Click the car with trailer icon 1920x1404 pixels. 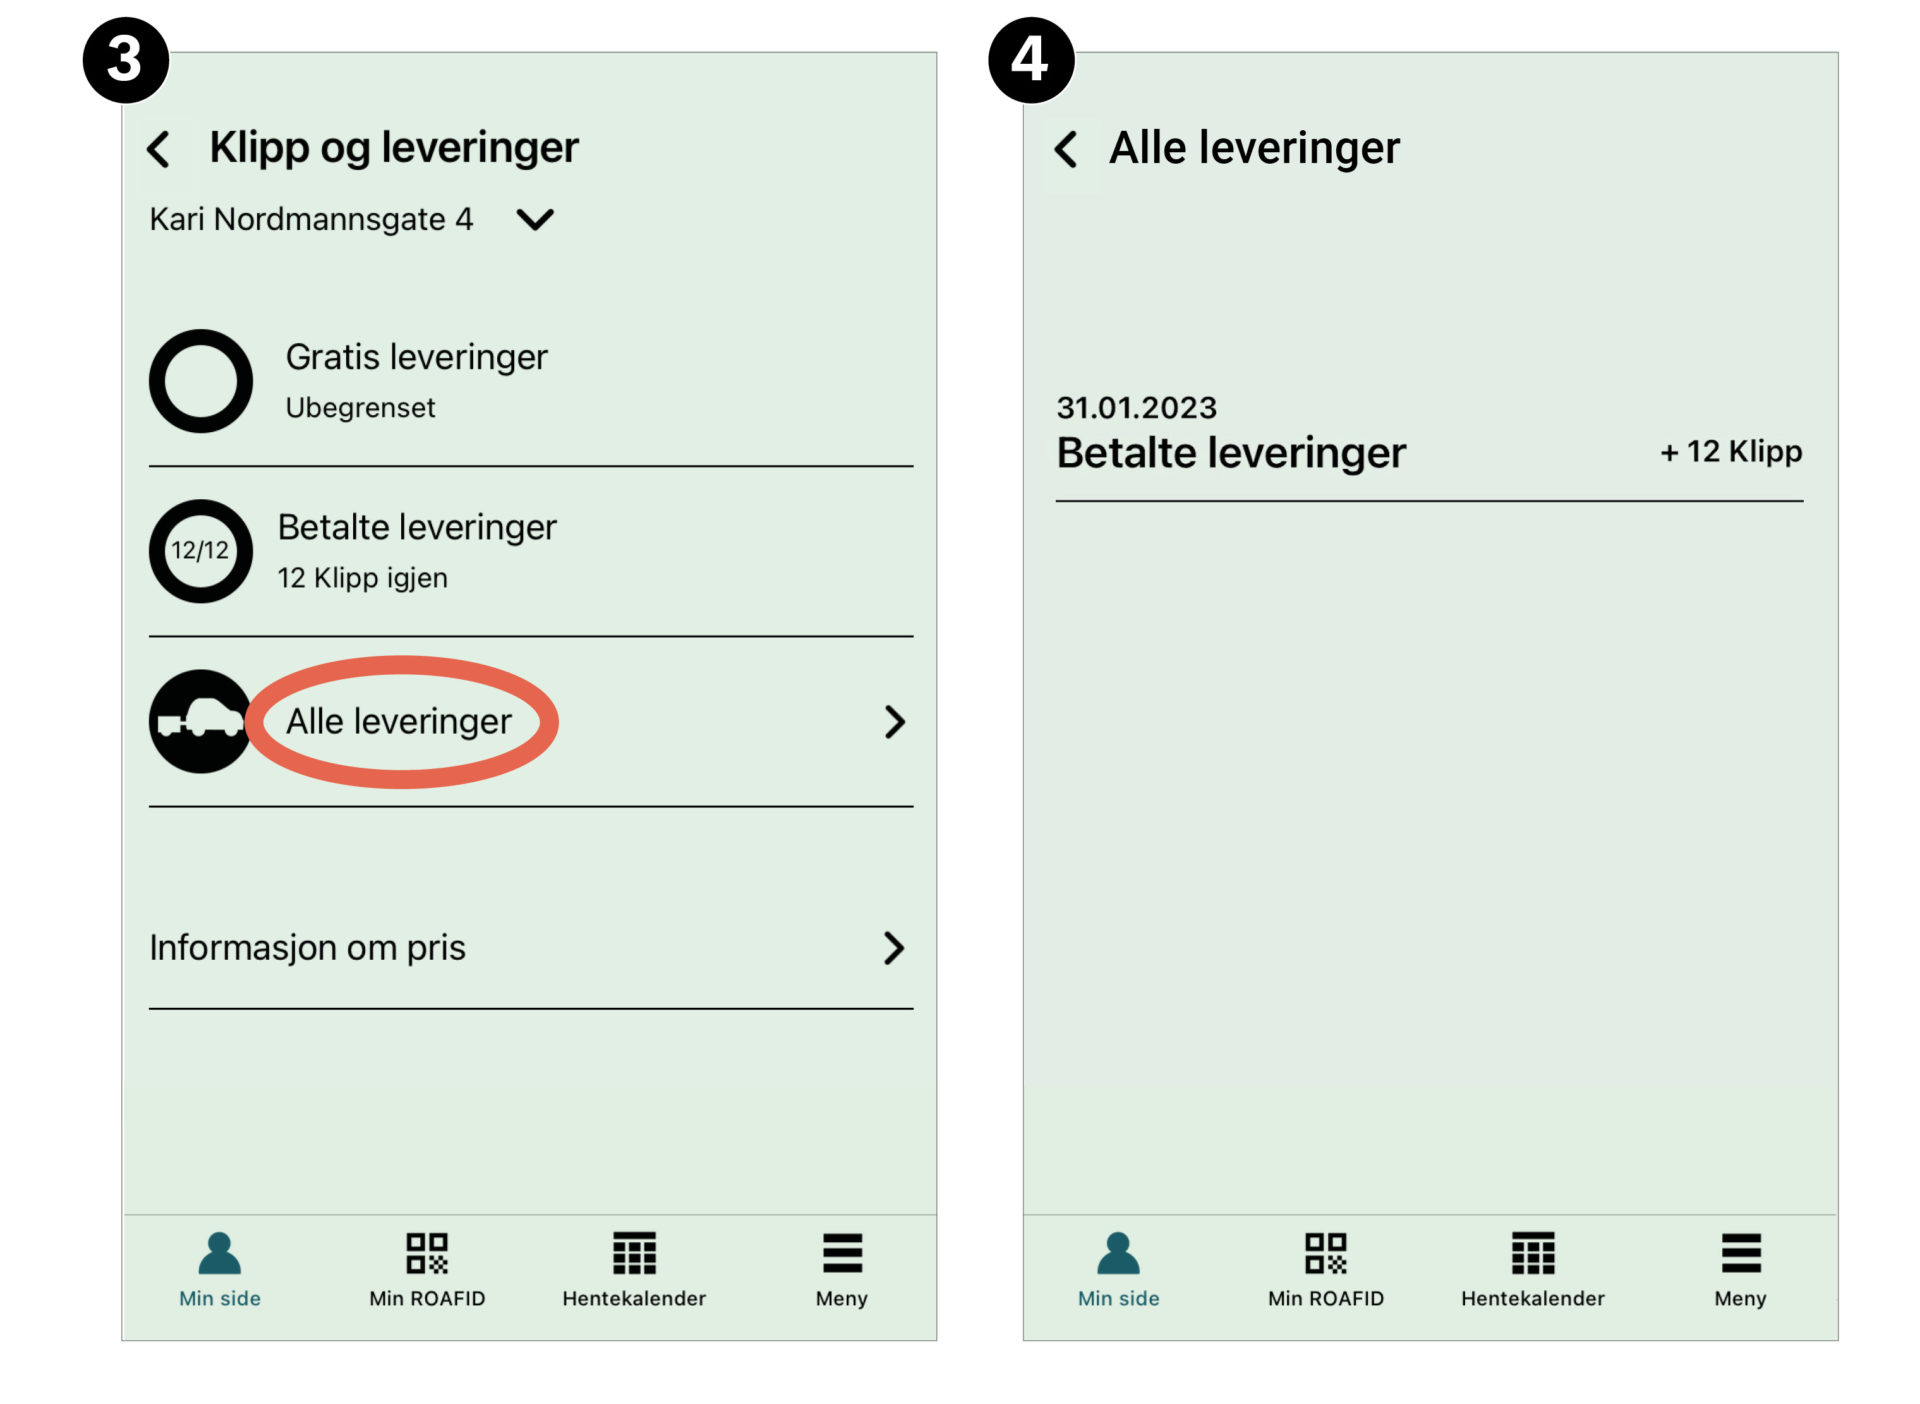199,721
